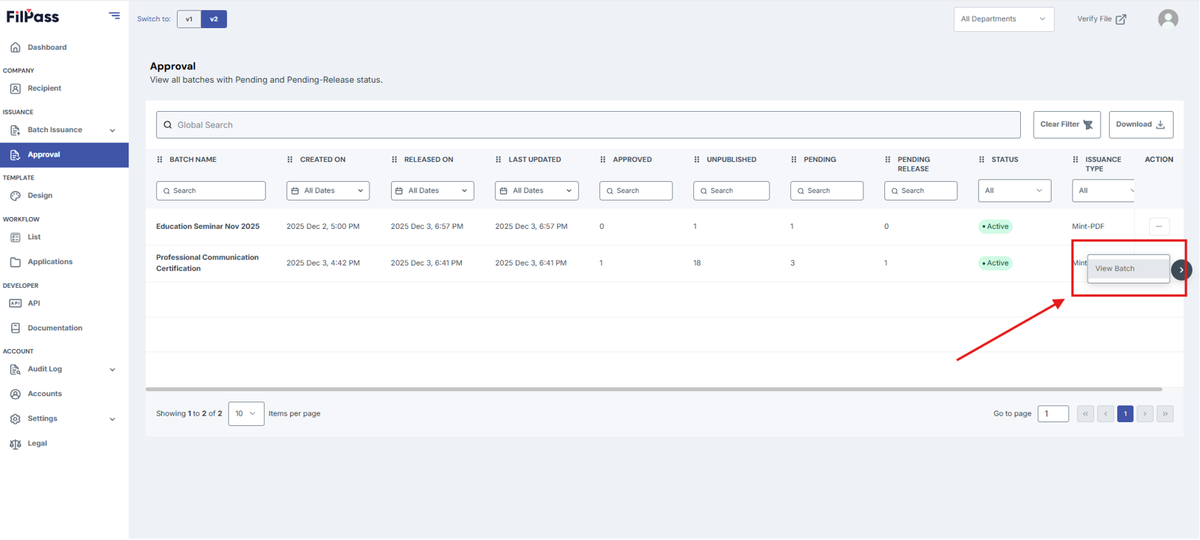Click Released On column drag handle icon
The height and width of the screenshot is (540, 1200).
pyautogui.click(x=394, y=160)
